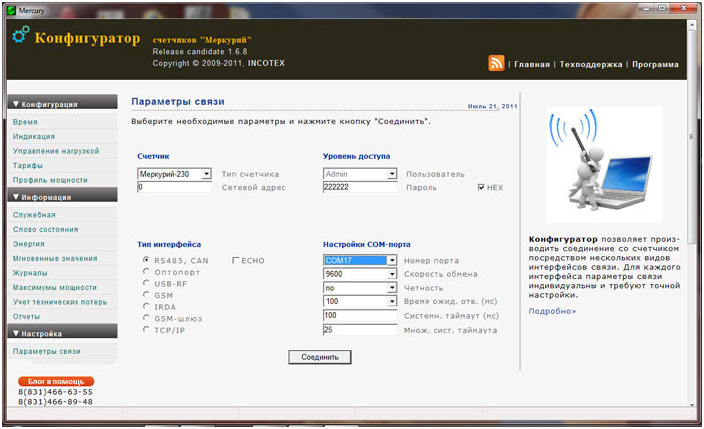Open Профиль мощности in the sidebar
Screen dimensions: 704x429
tap(50, 180)
